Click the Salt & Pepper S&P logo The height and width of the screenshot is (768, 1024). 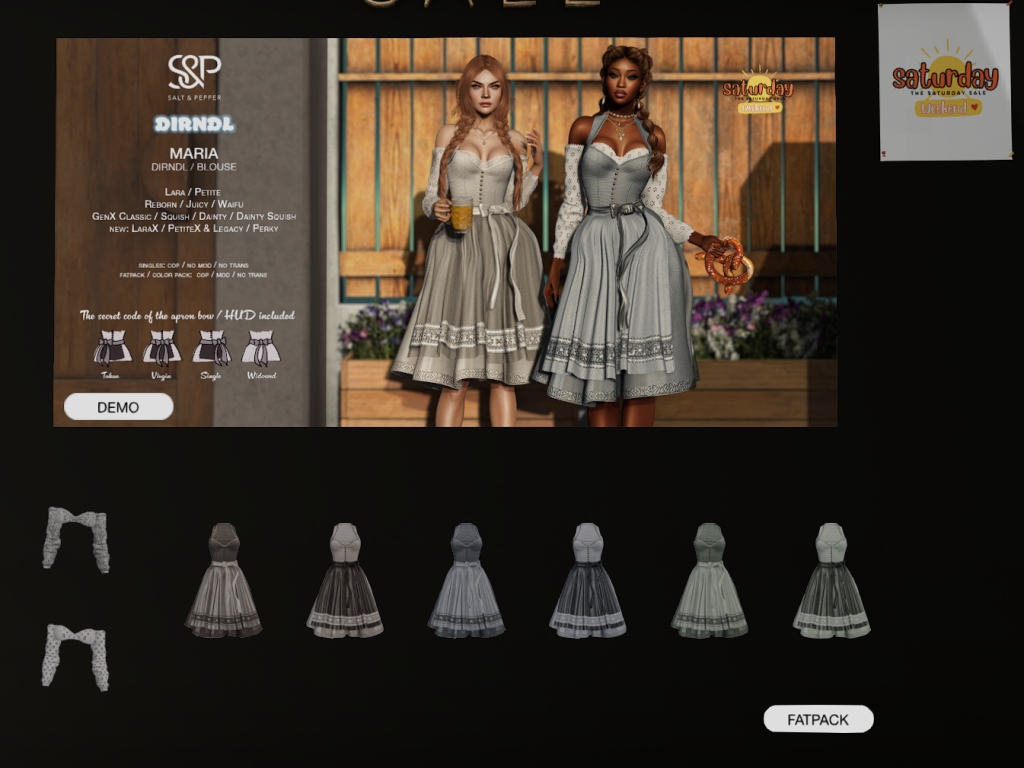(x=194, y=77)
